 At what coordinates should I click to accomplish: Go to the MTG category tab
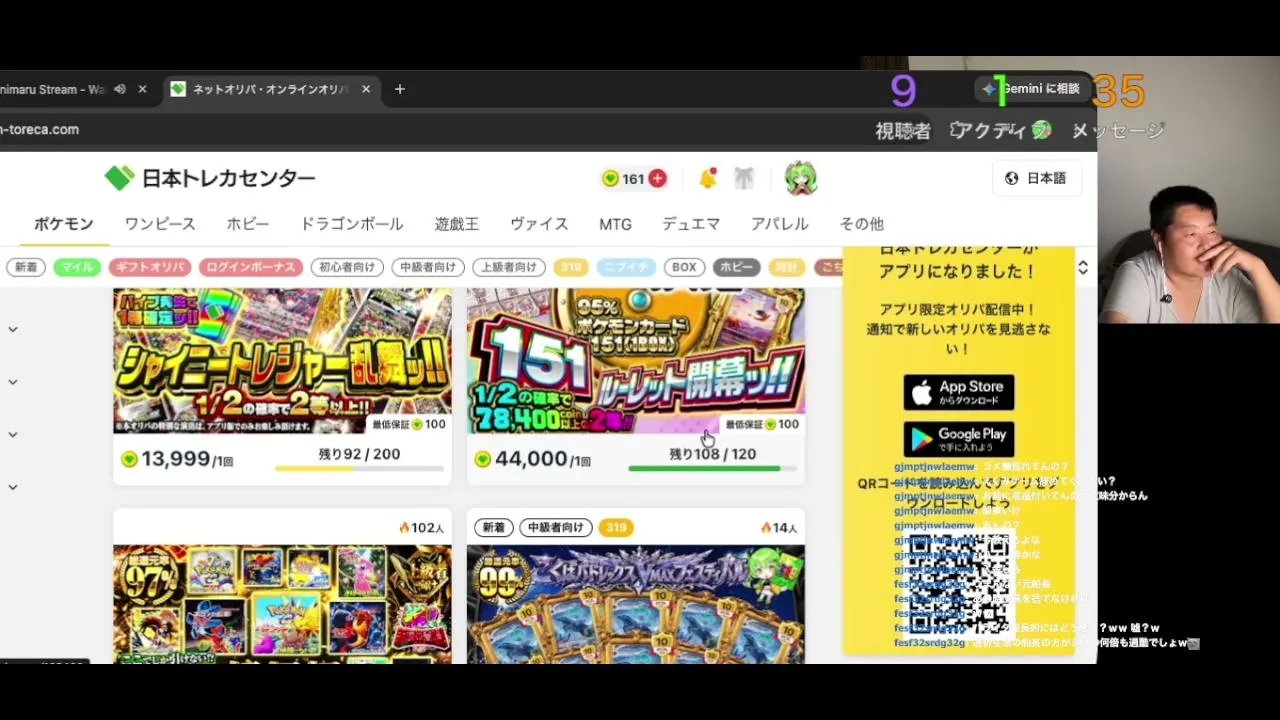click(x=615, y=224)
